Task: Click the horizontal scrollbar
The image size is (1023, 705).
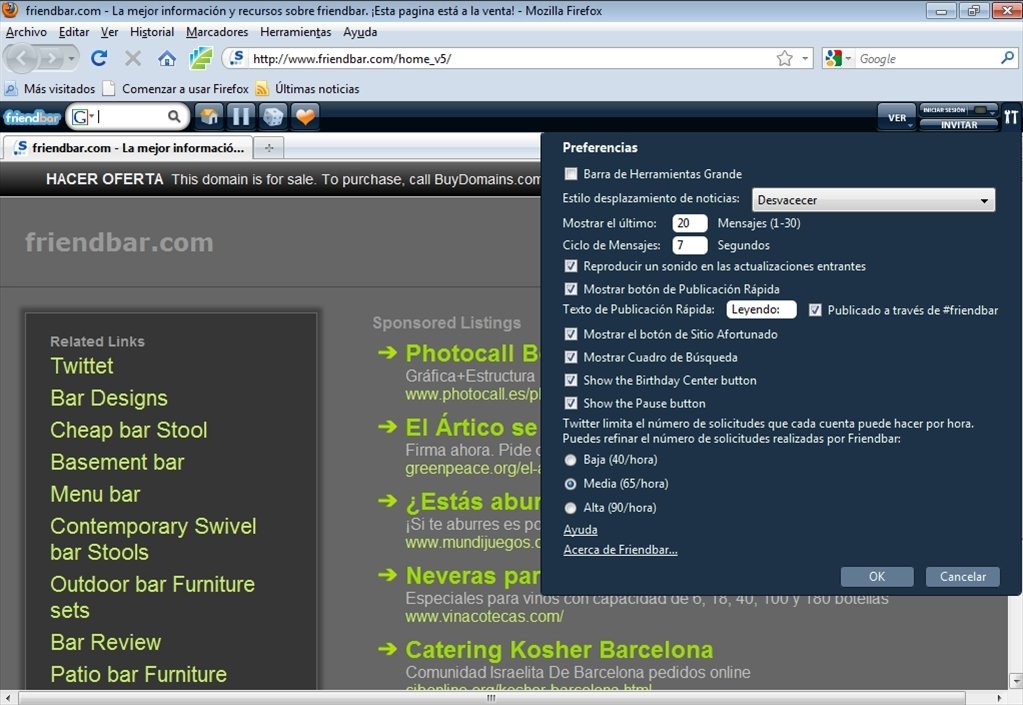Action: [x=491, y=698]
